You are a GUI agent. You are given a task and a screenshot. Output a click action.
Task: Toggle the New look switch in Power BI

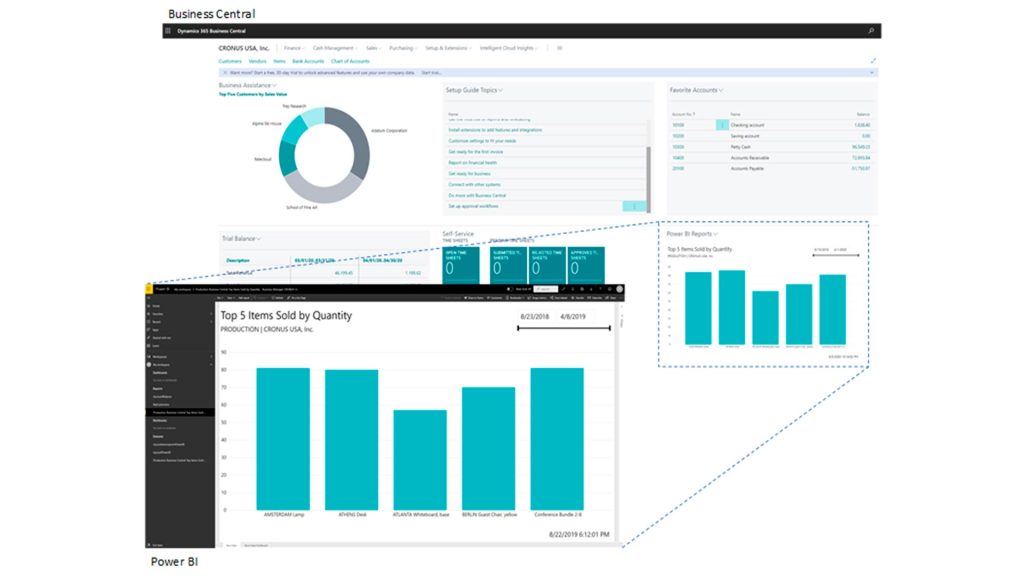[510, 289]
